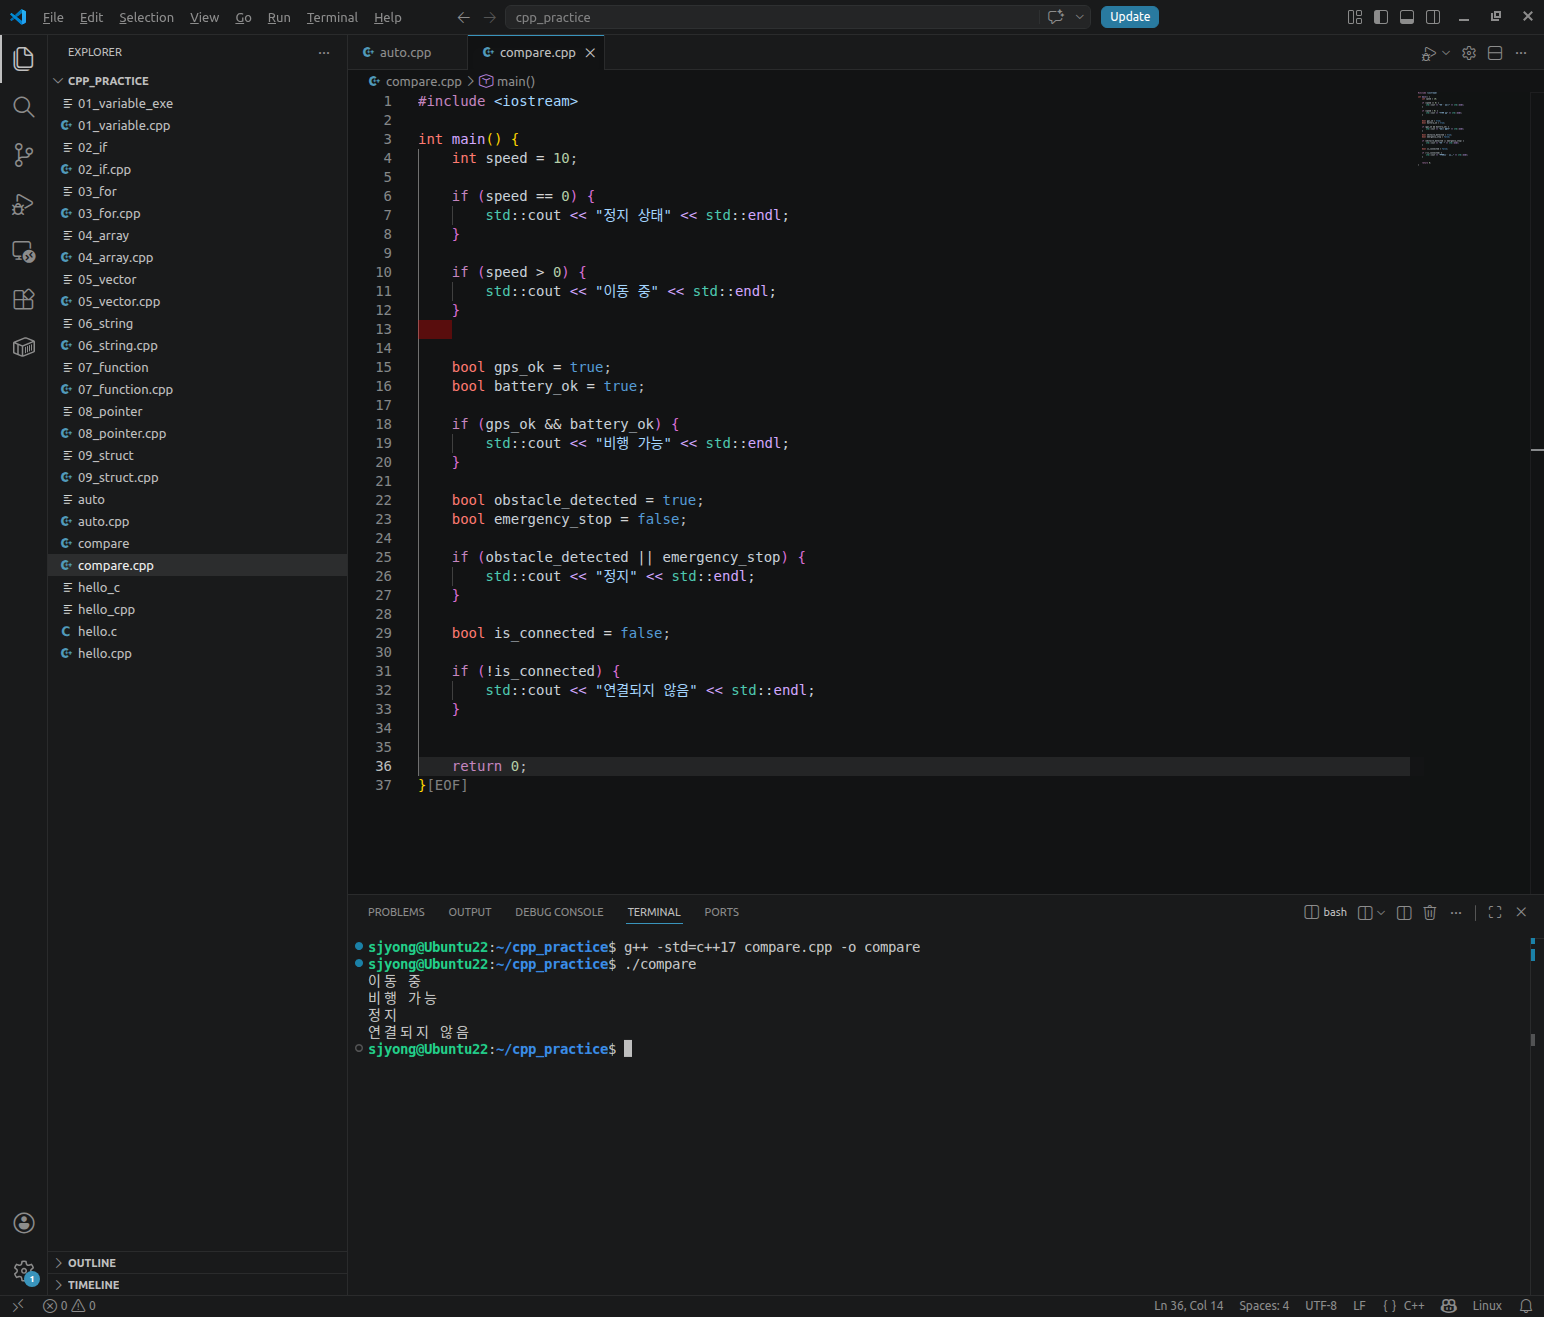Open the Manage gear icon
The height and width of the screenshot is (1317, 1544).
click(x=23, y=1271)
